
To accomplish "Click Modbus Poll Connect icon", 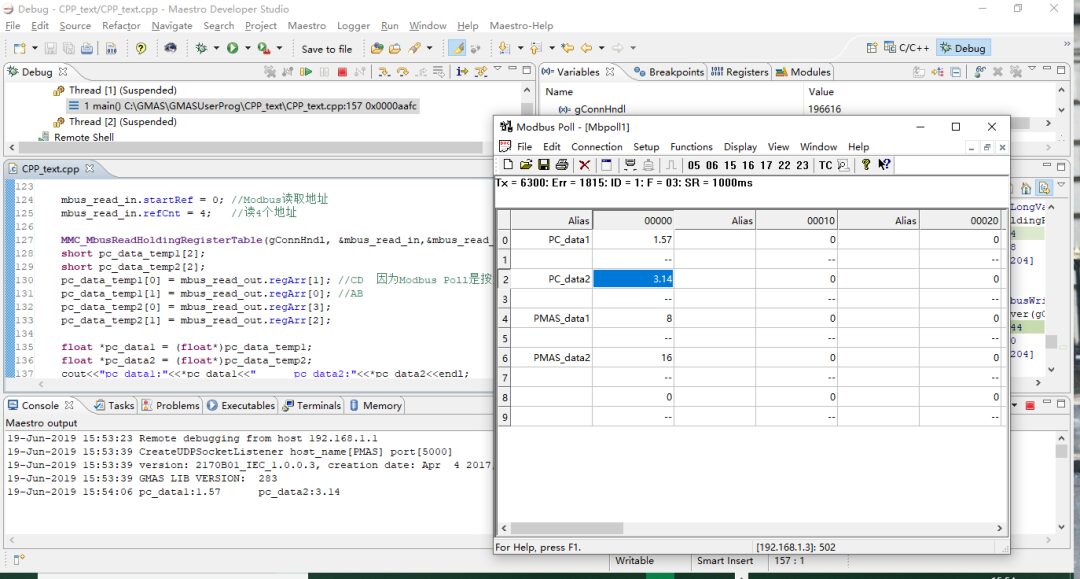I will click(x=630, y=165).
